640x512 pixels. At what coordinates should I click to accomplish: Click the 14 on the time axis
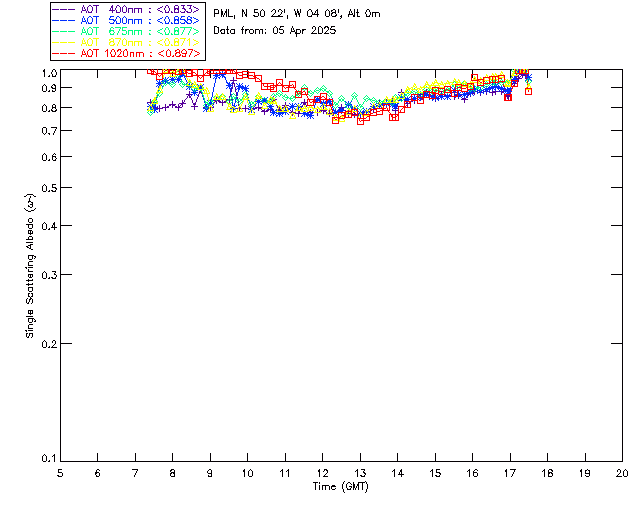coord(398,473)
